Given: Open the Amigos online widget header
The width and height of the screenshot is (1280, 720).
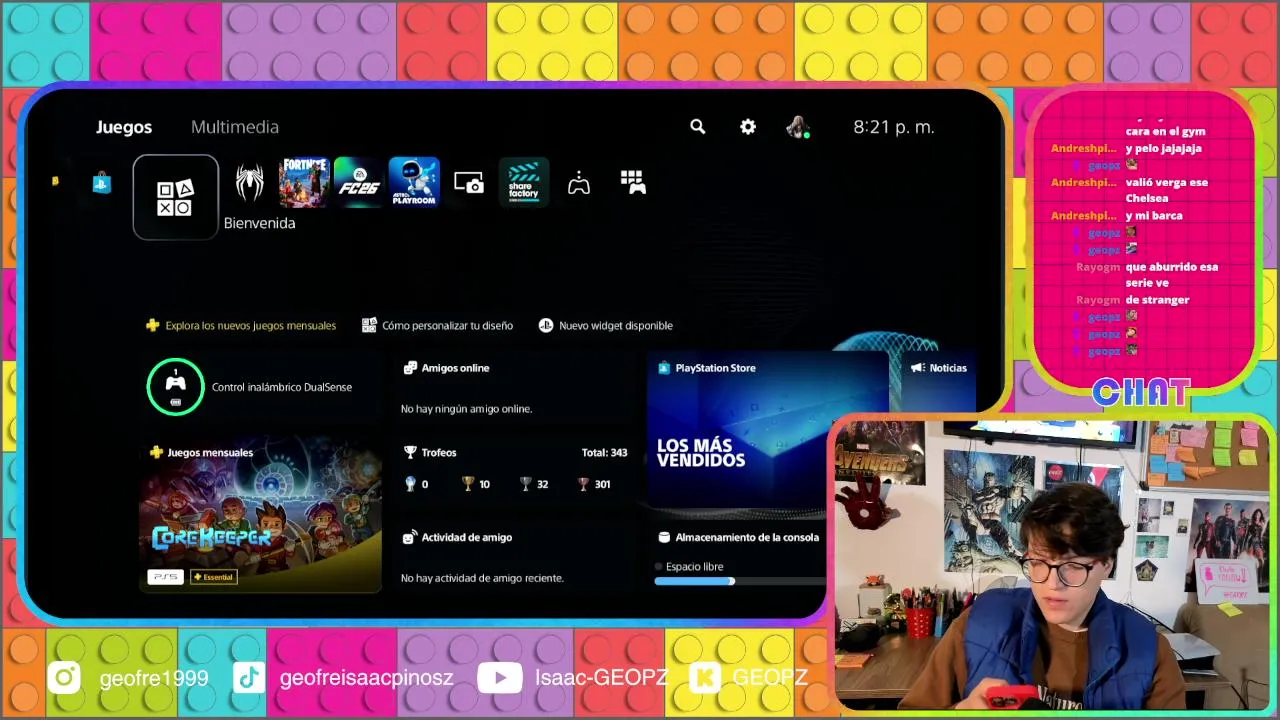Looking at the screenshot, I should [x=446, y=368].
